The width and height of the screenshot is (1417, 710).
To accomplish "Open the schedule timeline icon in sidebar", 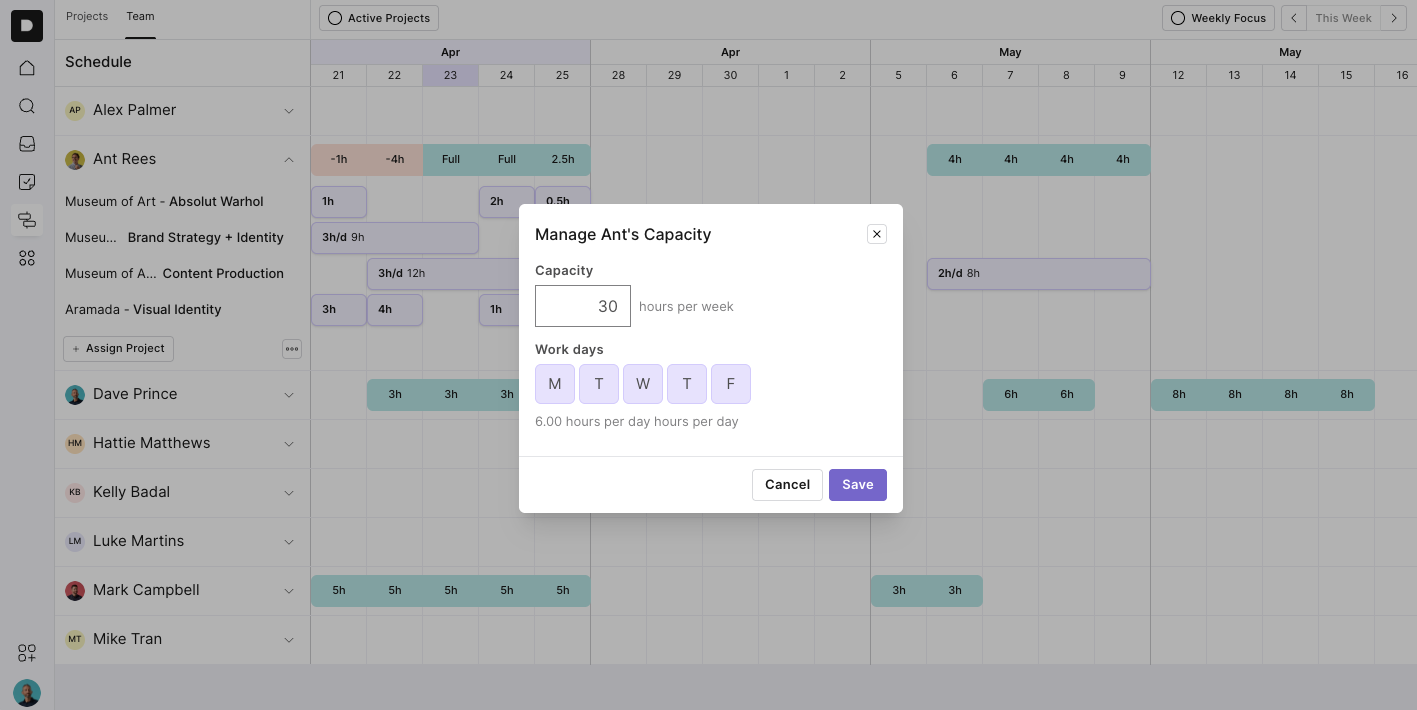I will pos(27,220).
